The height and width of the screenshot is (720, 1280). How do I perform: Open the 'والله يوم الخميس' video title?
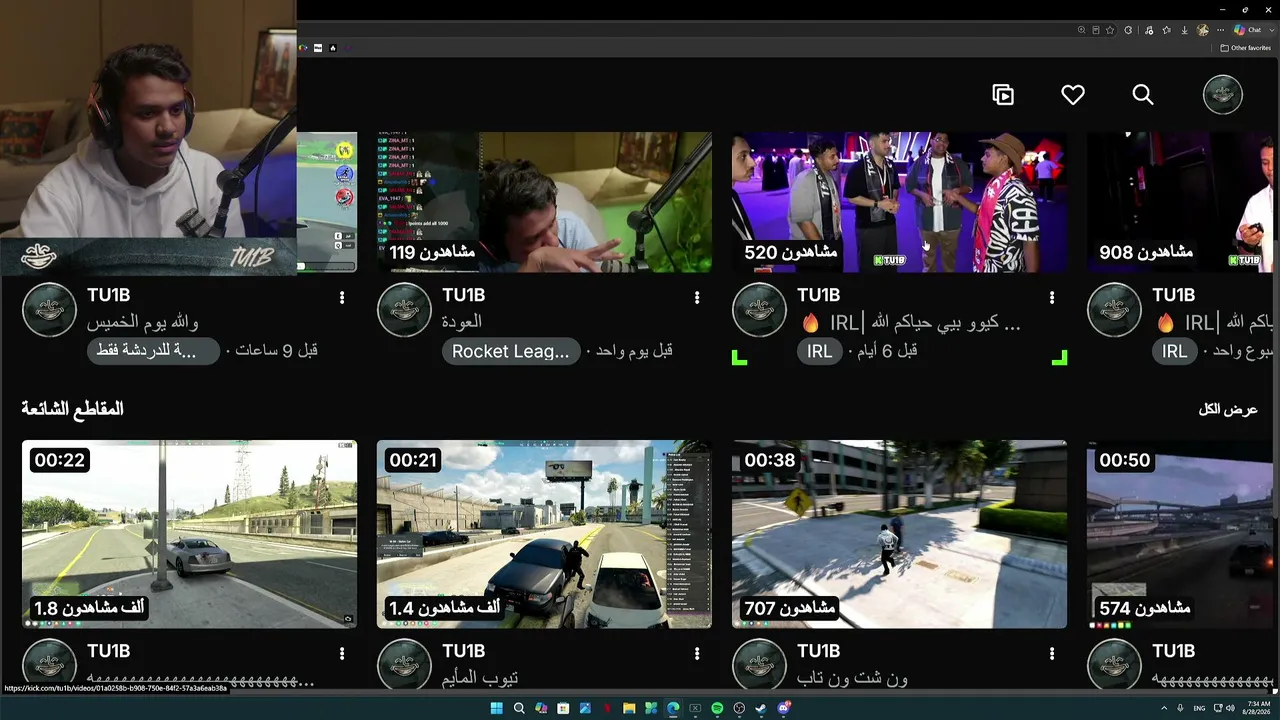pos(143,323)
